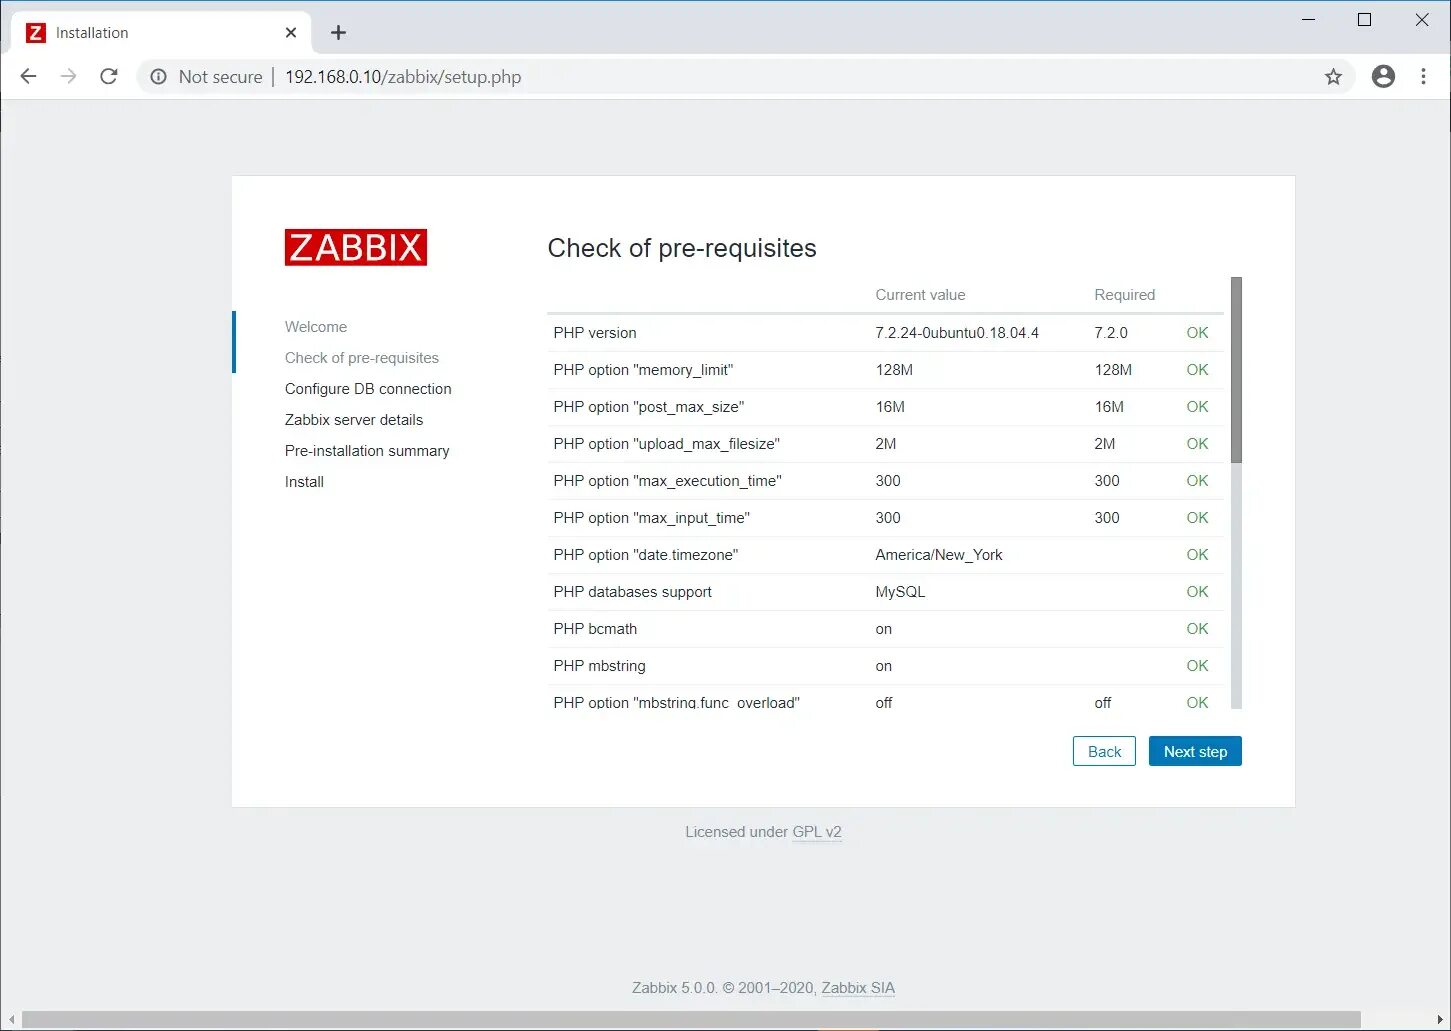The width and height of the screenshot is (1451, 1031).
Task: Click the ZABBIX logo
Action: point(355,247)
